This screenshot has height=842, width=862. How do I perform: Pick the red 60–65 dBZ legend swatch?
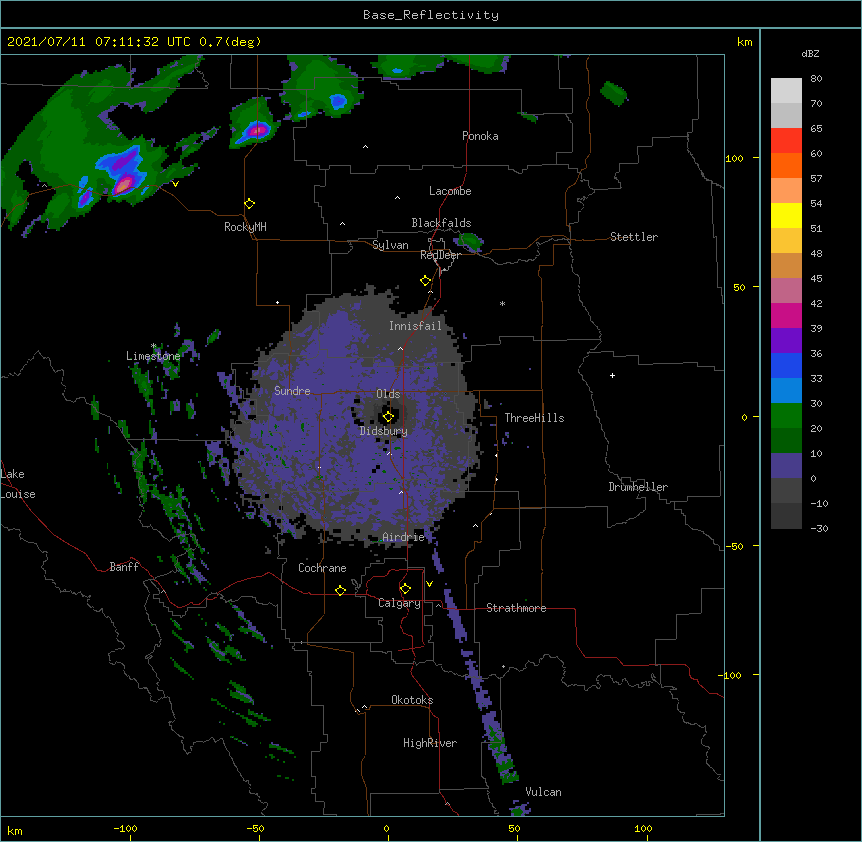(786, 141)
